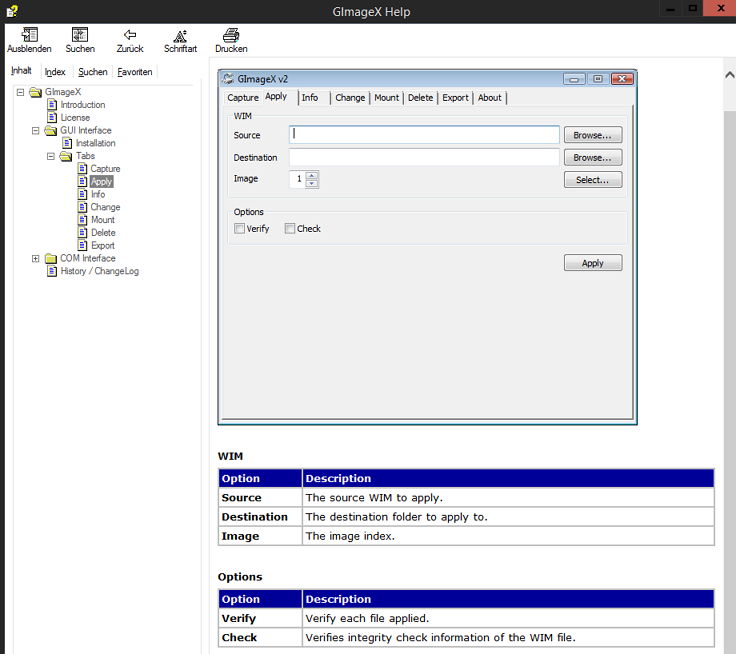Open the About tab in GImageX v2
The width and height of the screenshot is (736, 654).
490,98
